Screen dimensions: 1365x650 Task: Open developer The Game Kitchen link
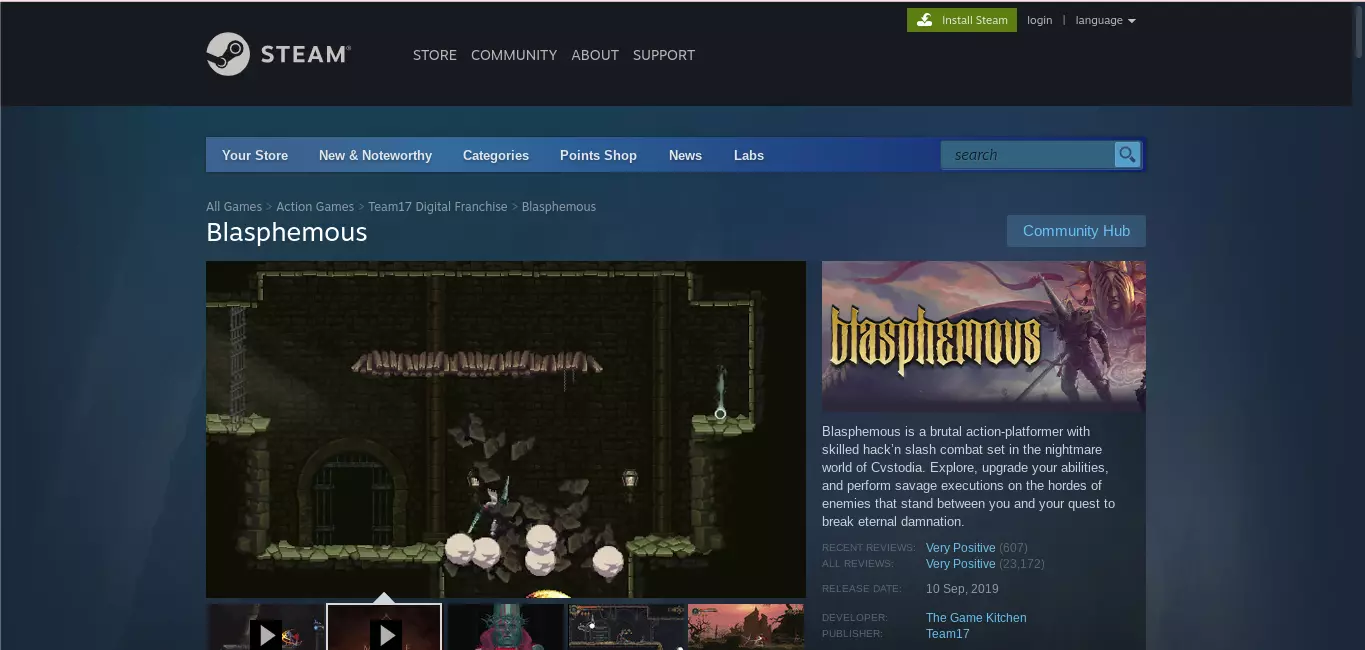976,618
